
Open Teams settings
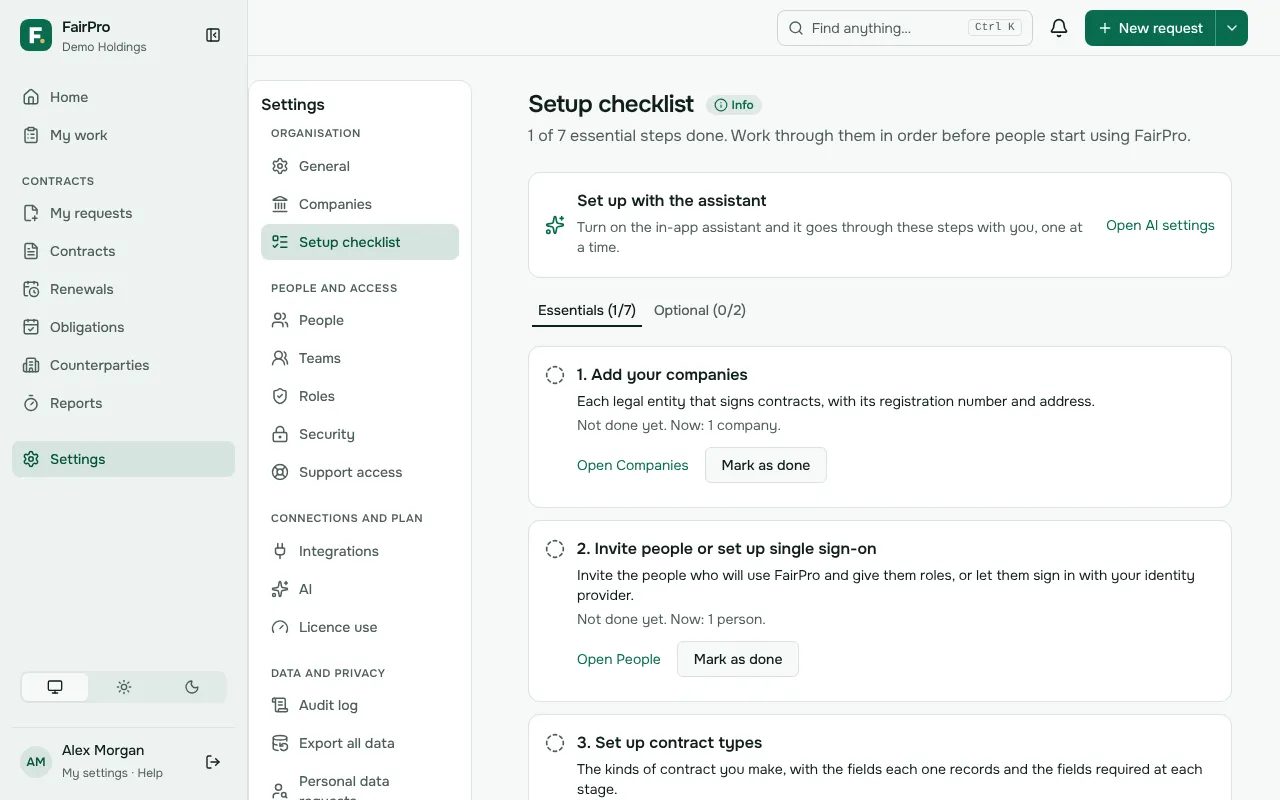[360, 358]
